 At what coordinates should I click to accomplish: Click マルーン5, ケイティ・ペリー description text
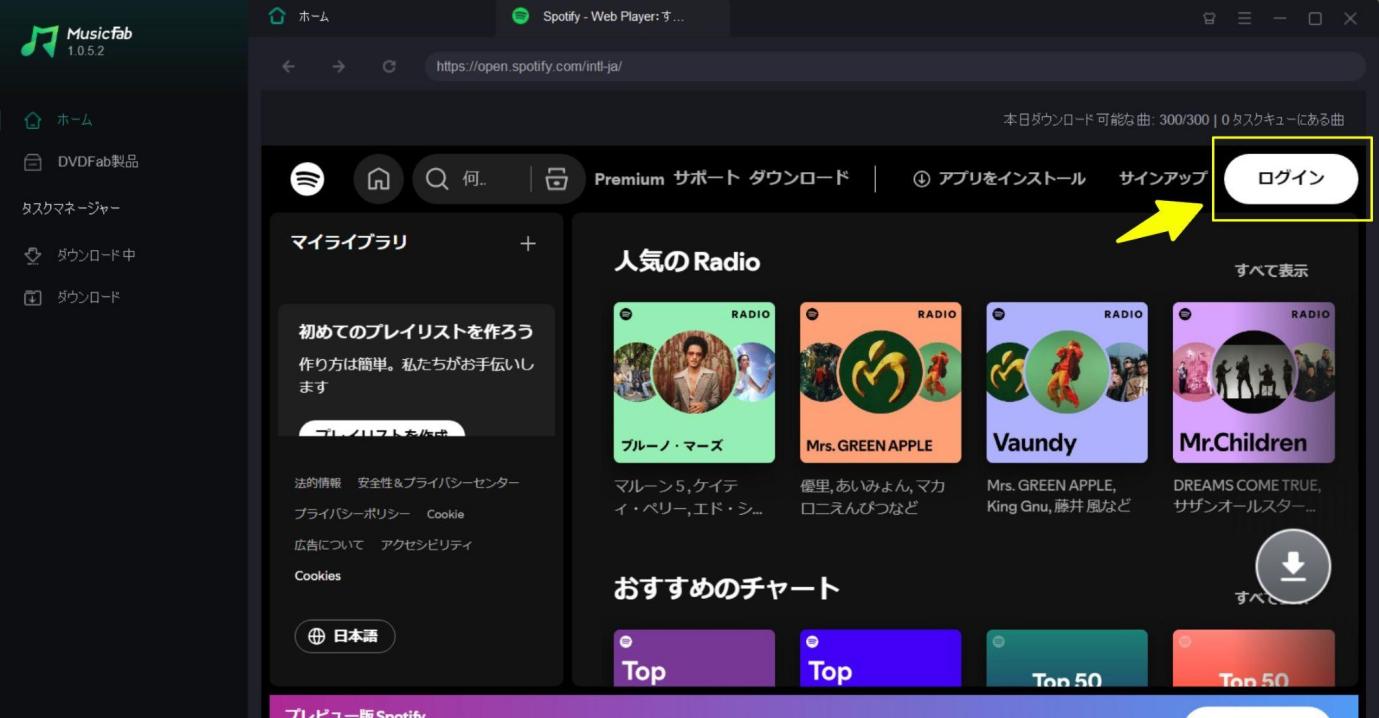[689, 497]
